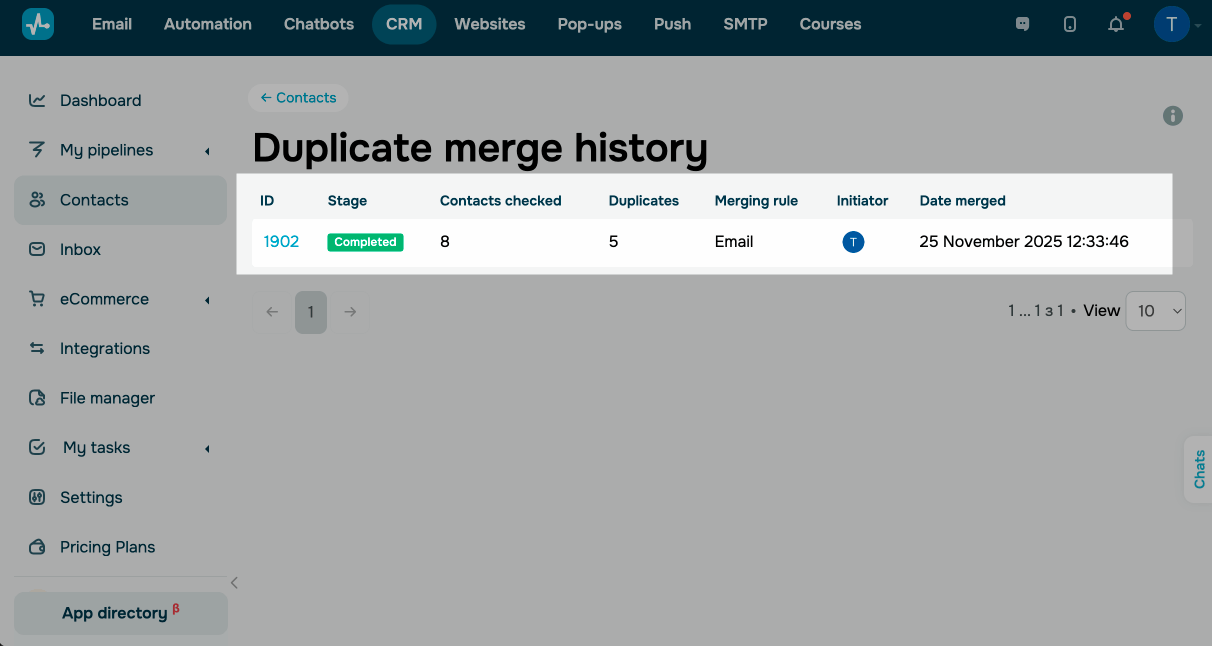Switch to the Automation tab
The width and height of the screenshot is (1212, 646).
(208, 24)
